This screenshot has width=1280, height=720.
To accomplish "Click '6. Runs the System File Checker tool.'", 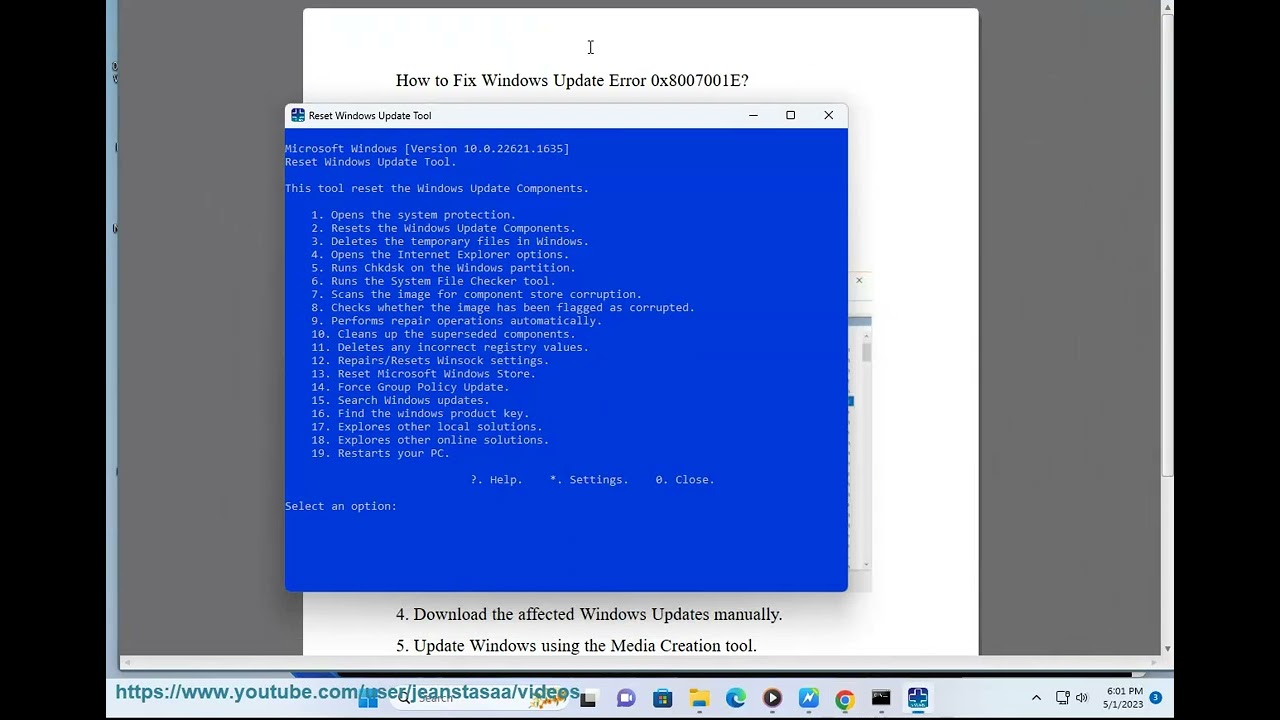I will click(433, 281).
